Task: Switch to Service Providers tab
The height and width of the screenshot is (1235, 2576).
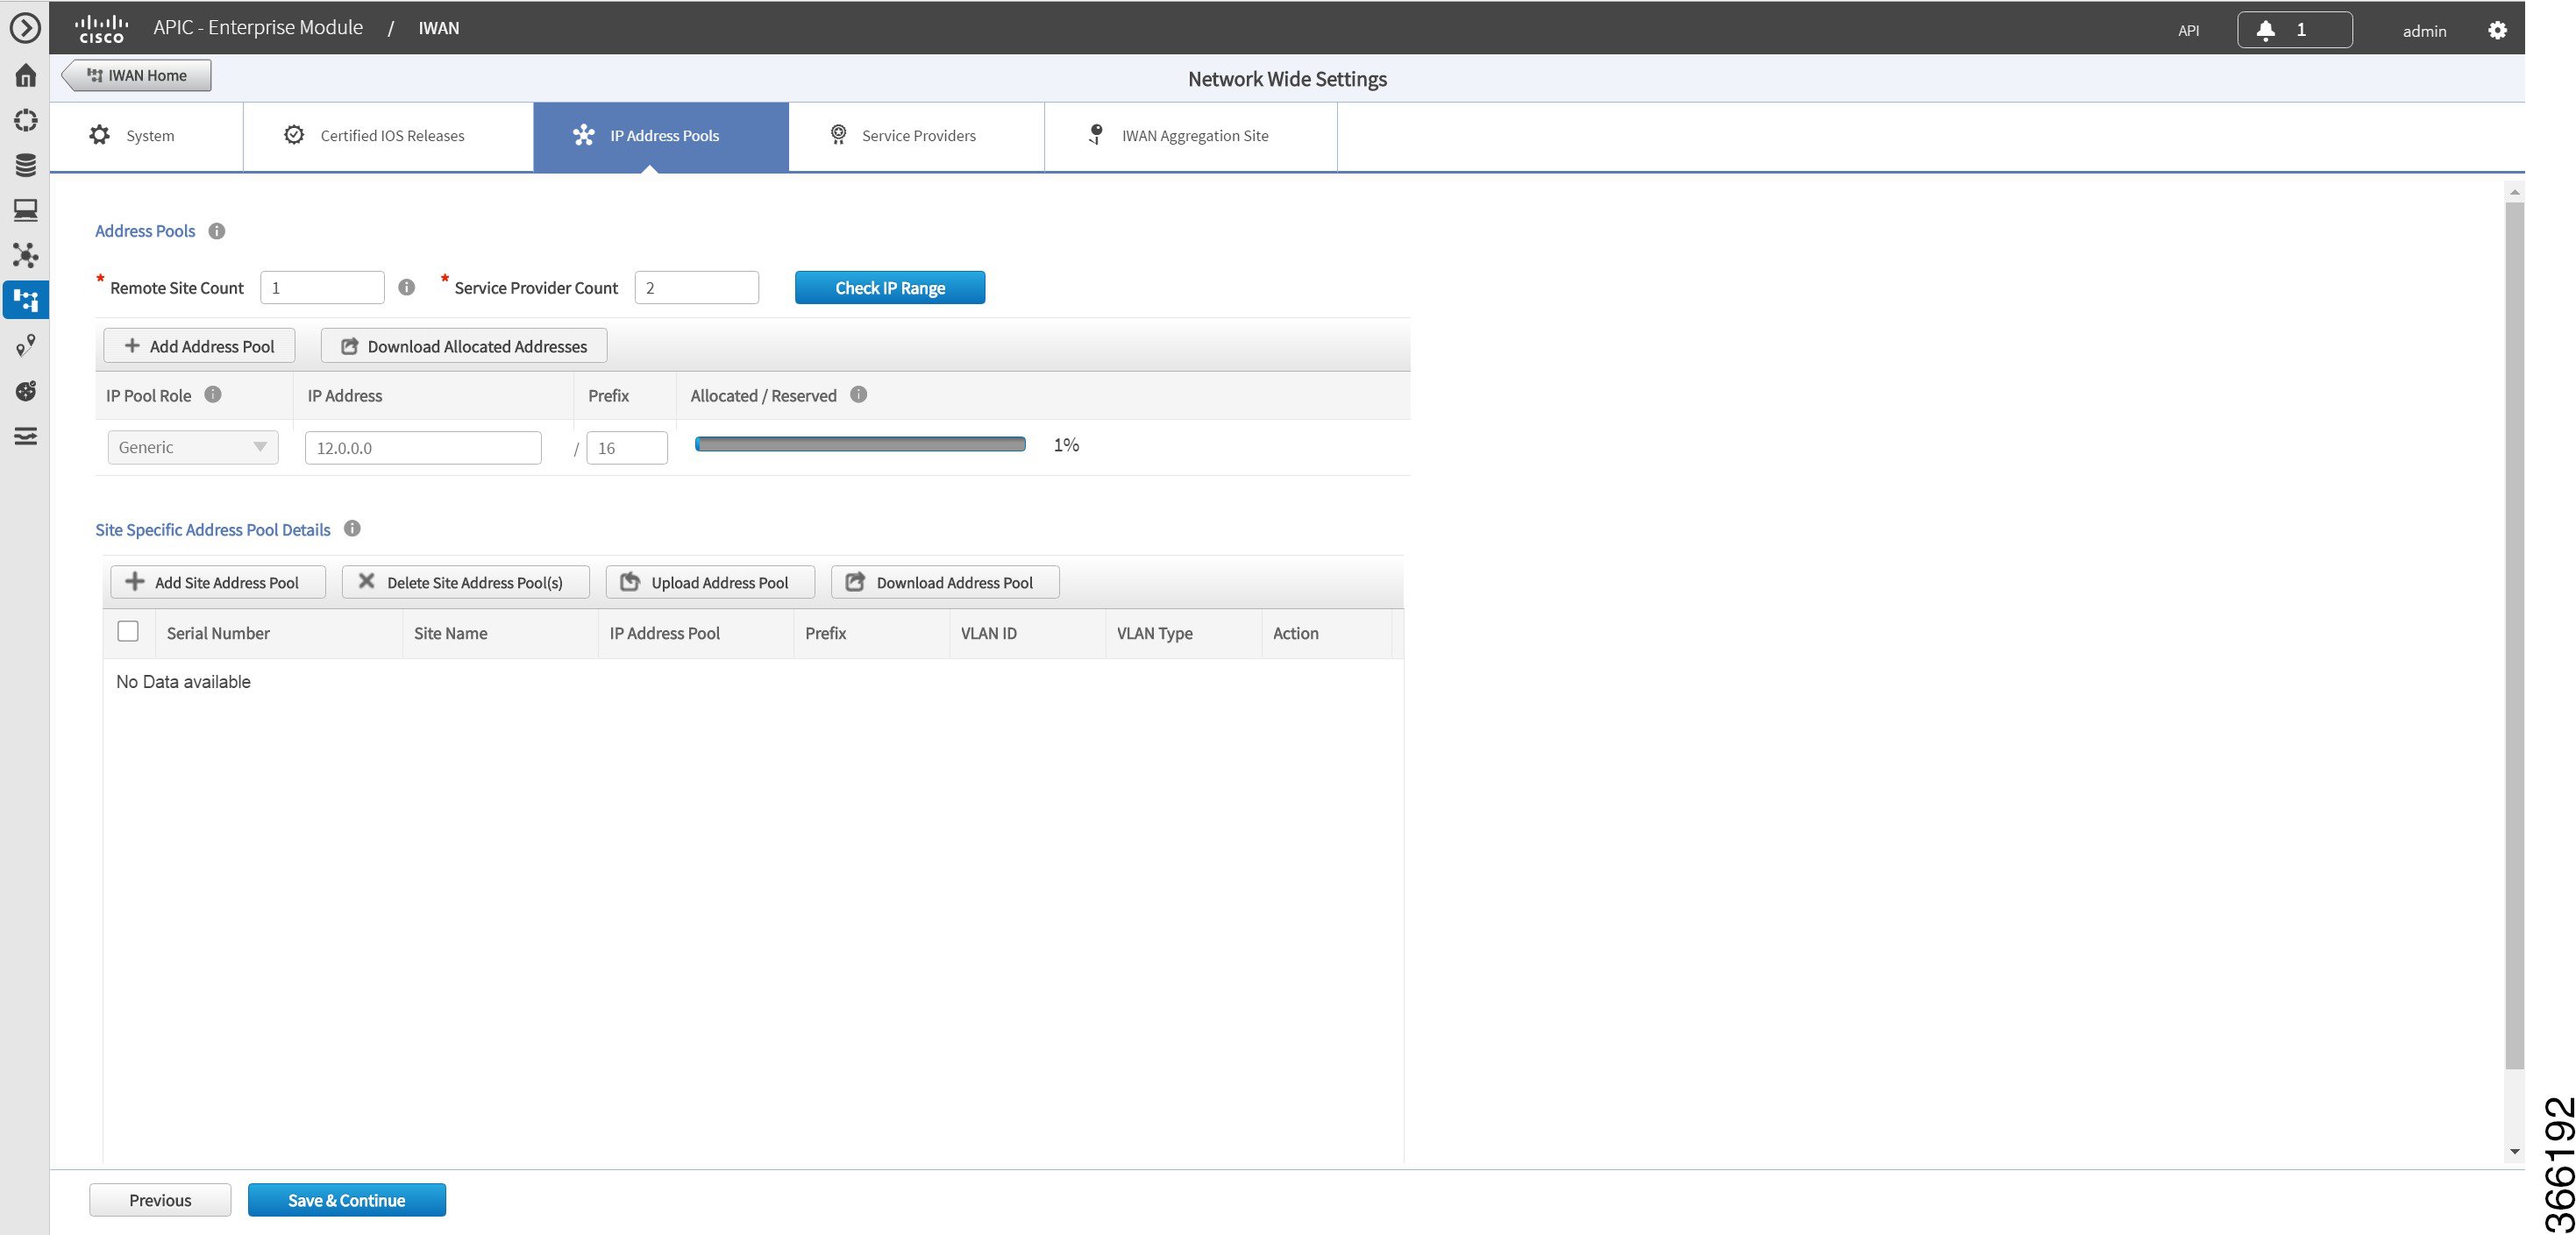Action: tap(916, 136)
